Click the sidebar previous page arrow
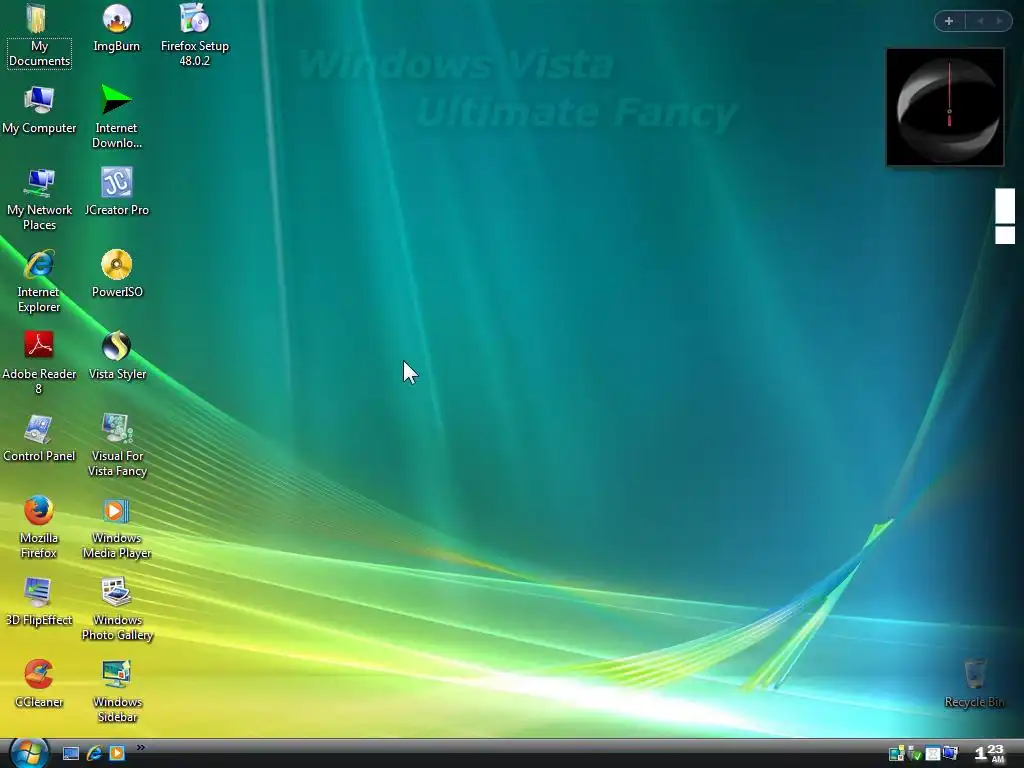 tap(980, 22)
